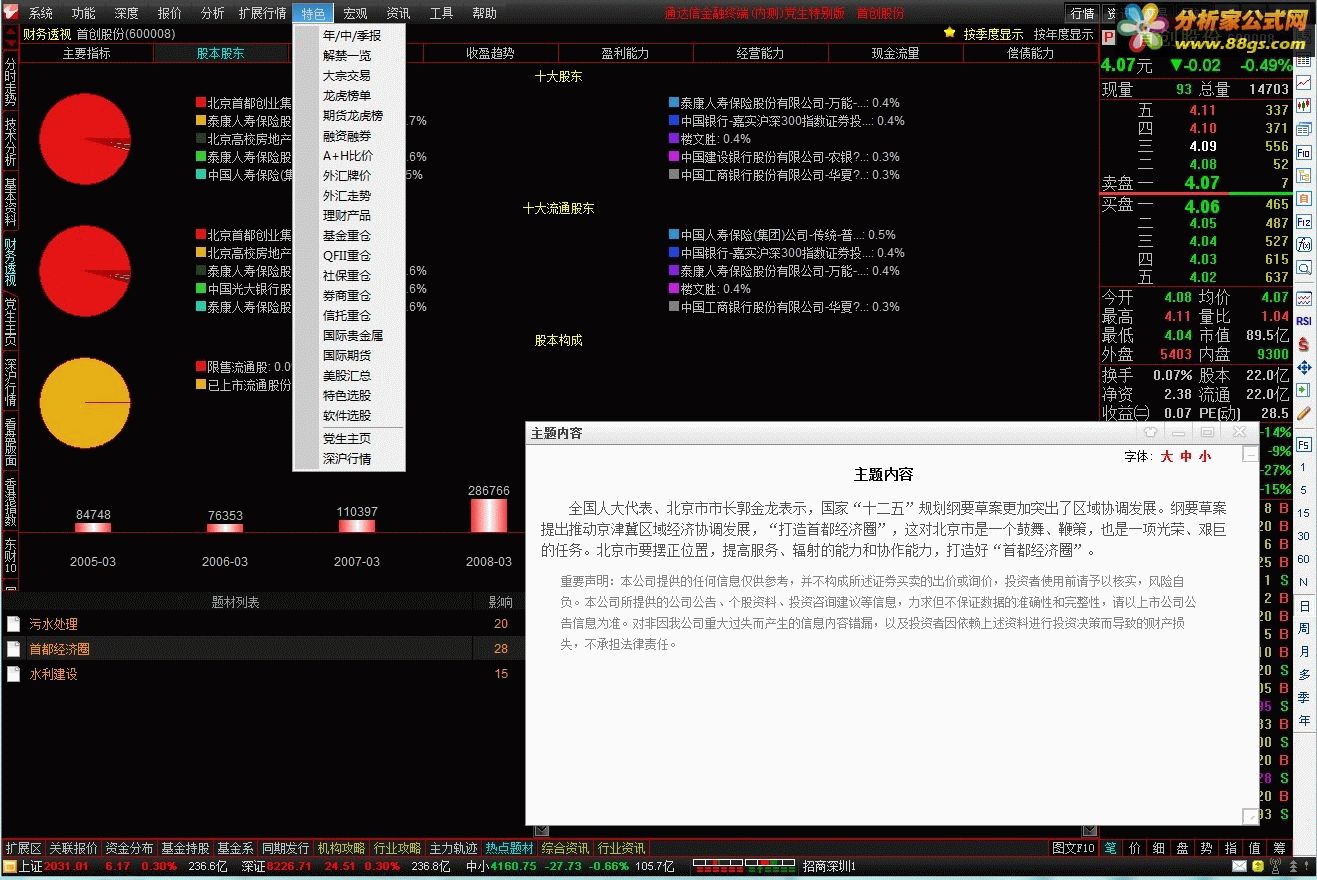Open the mail envelope status icon

[1240, 866]
